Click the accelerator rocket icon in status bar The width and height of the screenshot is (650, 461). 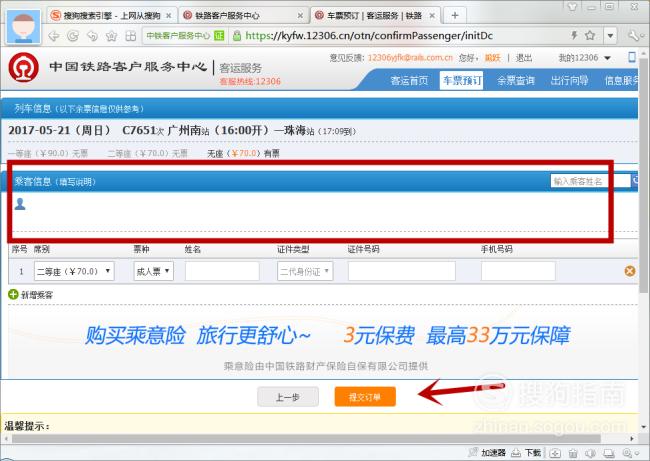click(473, 452)
